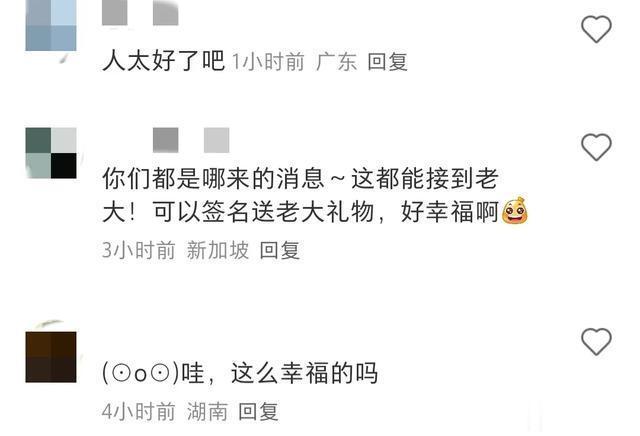Select the comment text "人太好了吧"

(164, 61)
